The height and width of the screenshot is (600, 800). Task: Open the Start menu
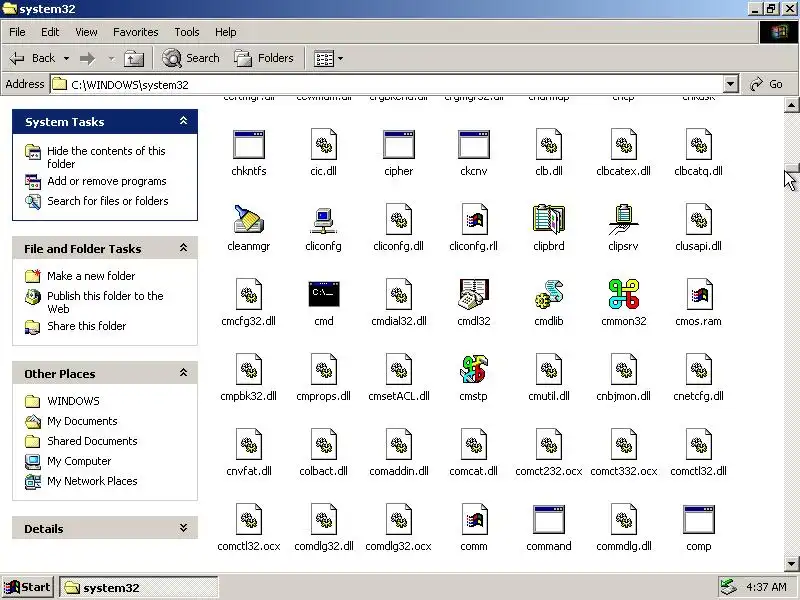click(x=28, y=587)
